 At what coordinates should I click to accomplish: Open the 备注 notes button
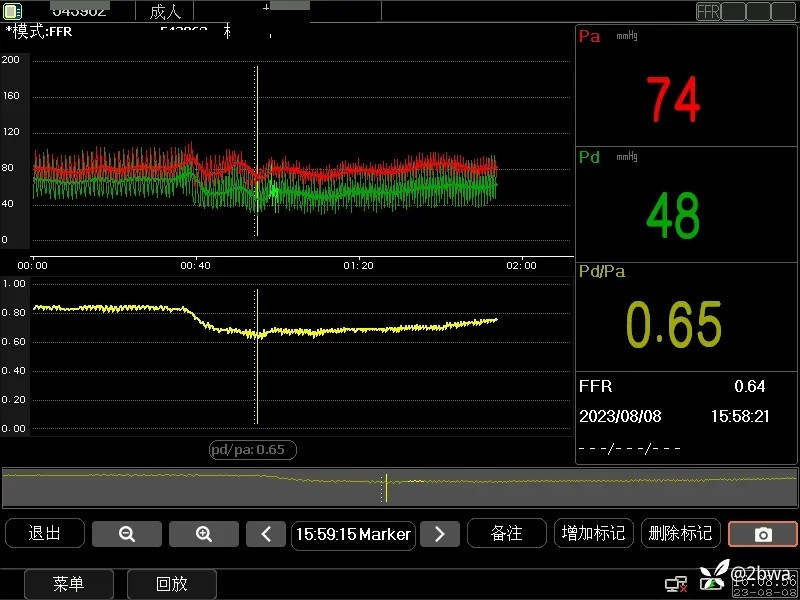click(506, 533)
